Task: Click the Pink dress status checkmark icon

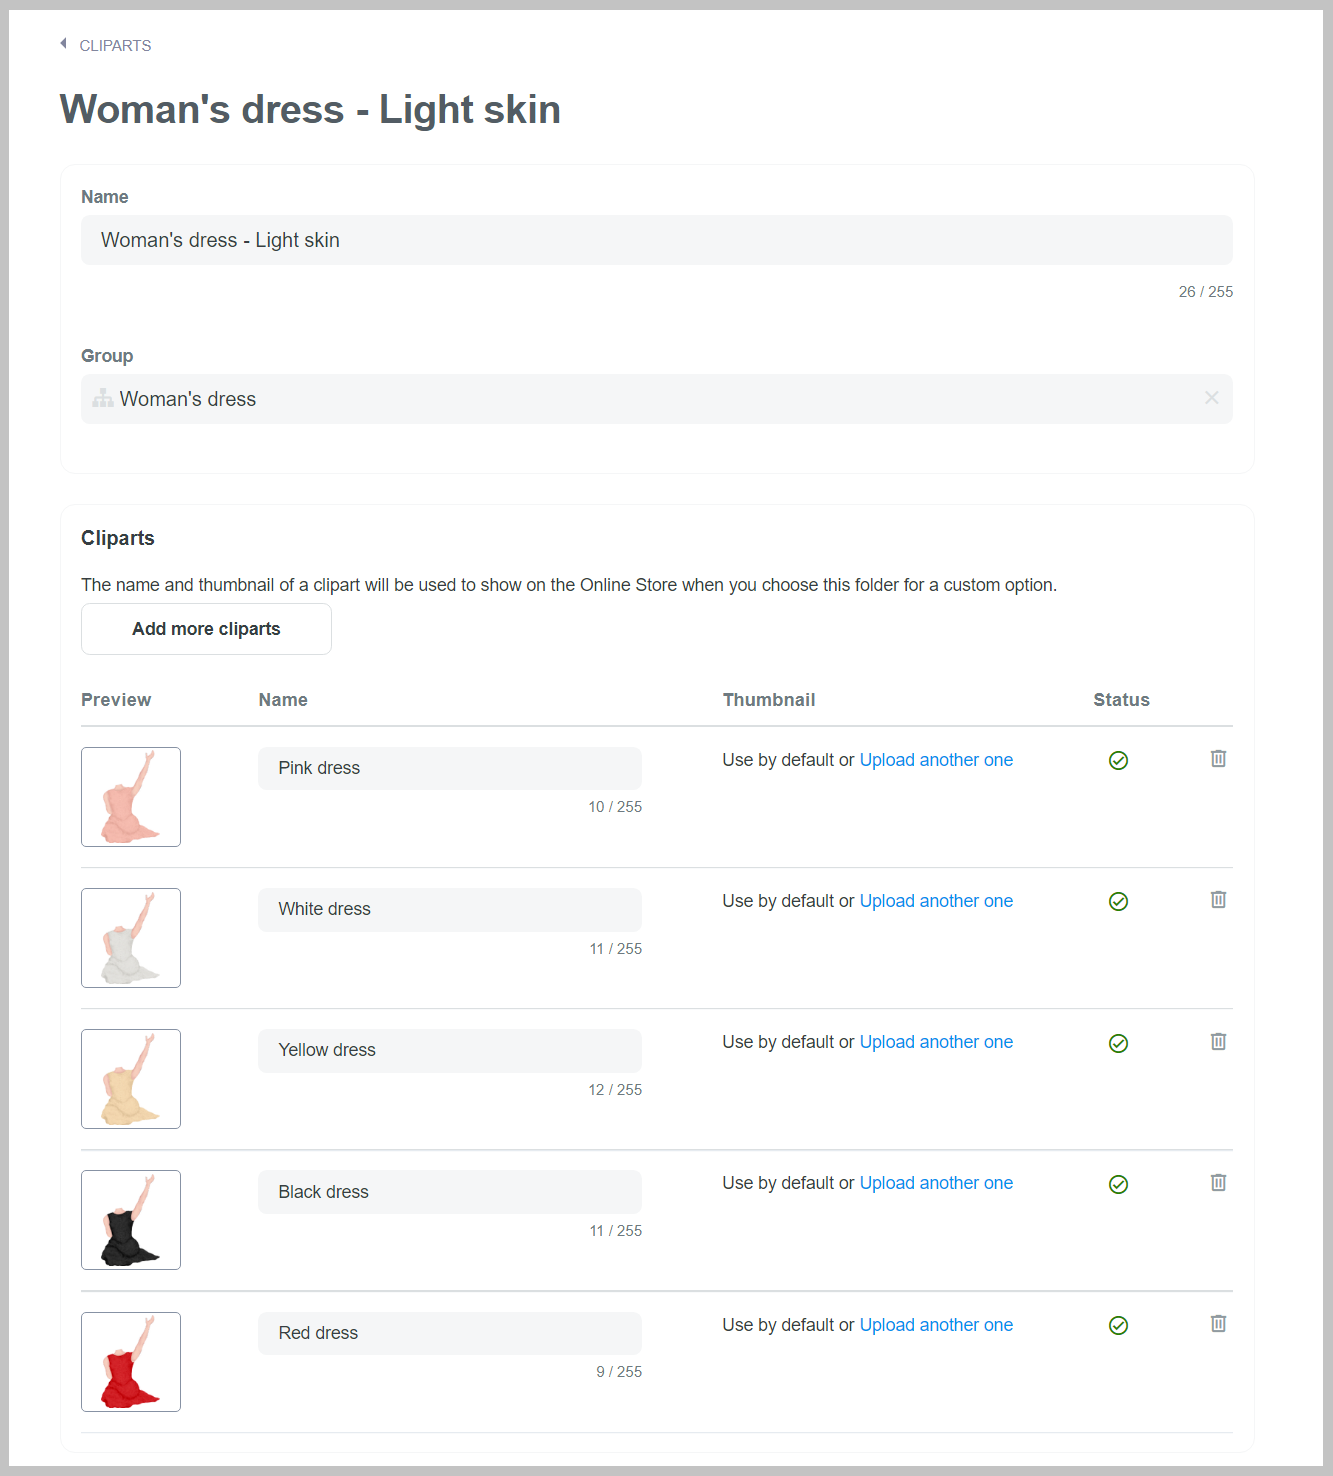Action: click(1119, 761)
